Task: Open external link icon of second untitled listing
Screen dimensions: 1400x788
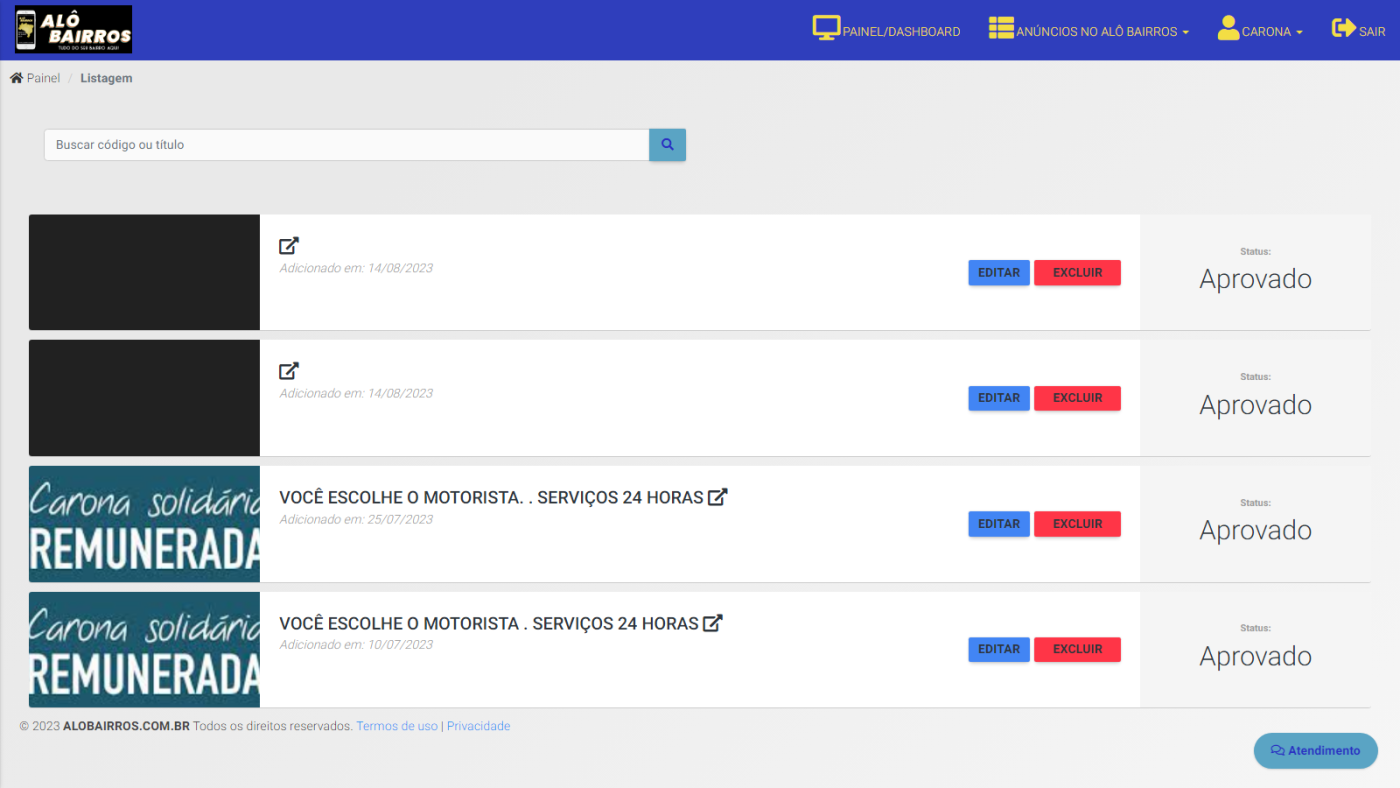Action: click(x=289, y=371)
